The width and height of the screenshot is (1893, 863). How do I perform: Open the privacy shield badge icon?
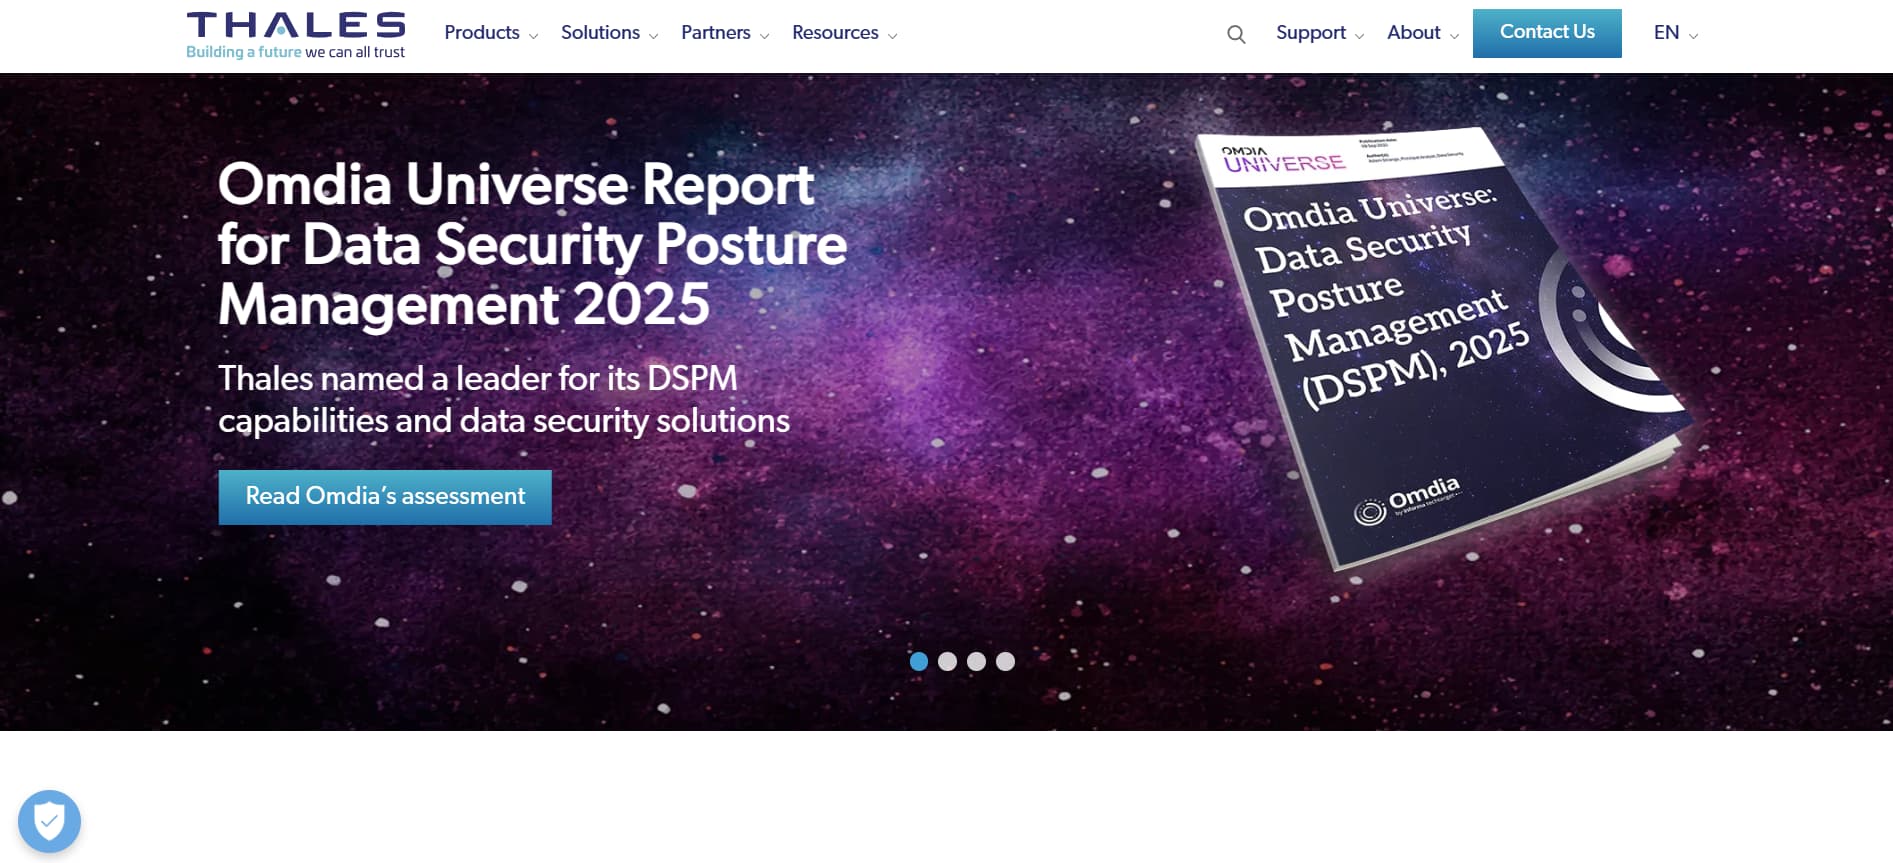tap(49, 822)
